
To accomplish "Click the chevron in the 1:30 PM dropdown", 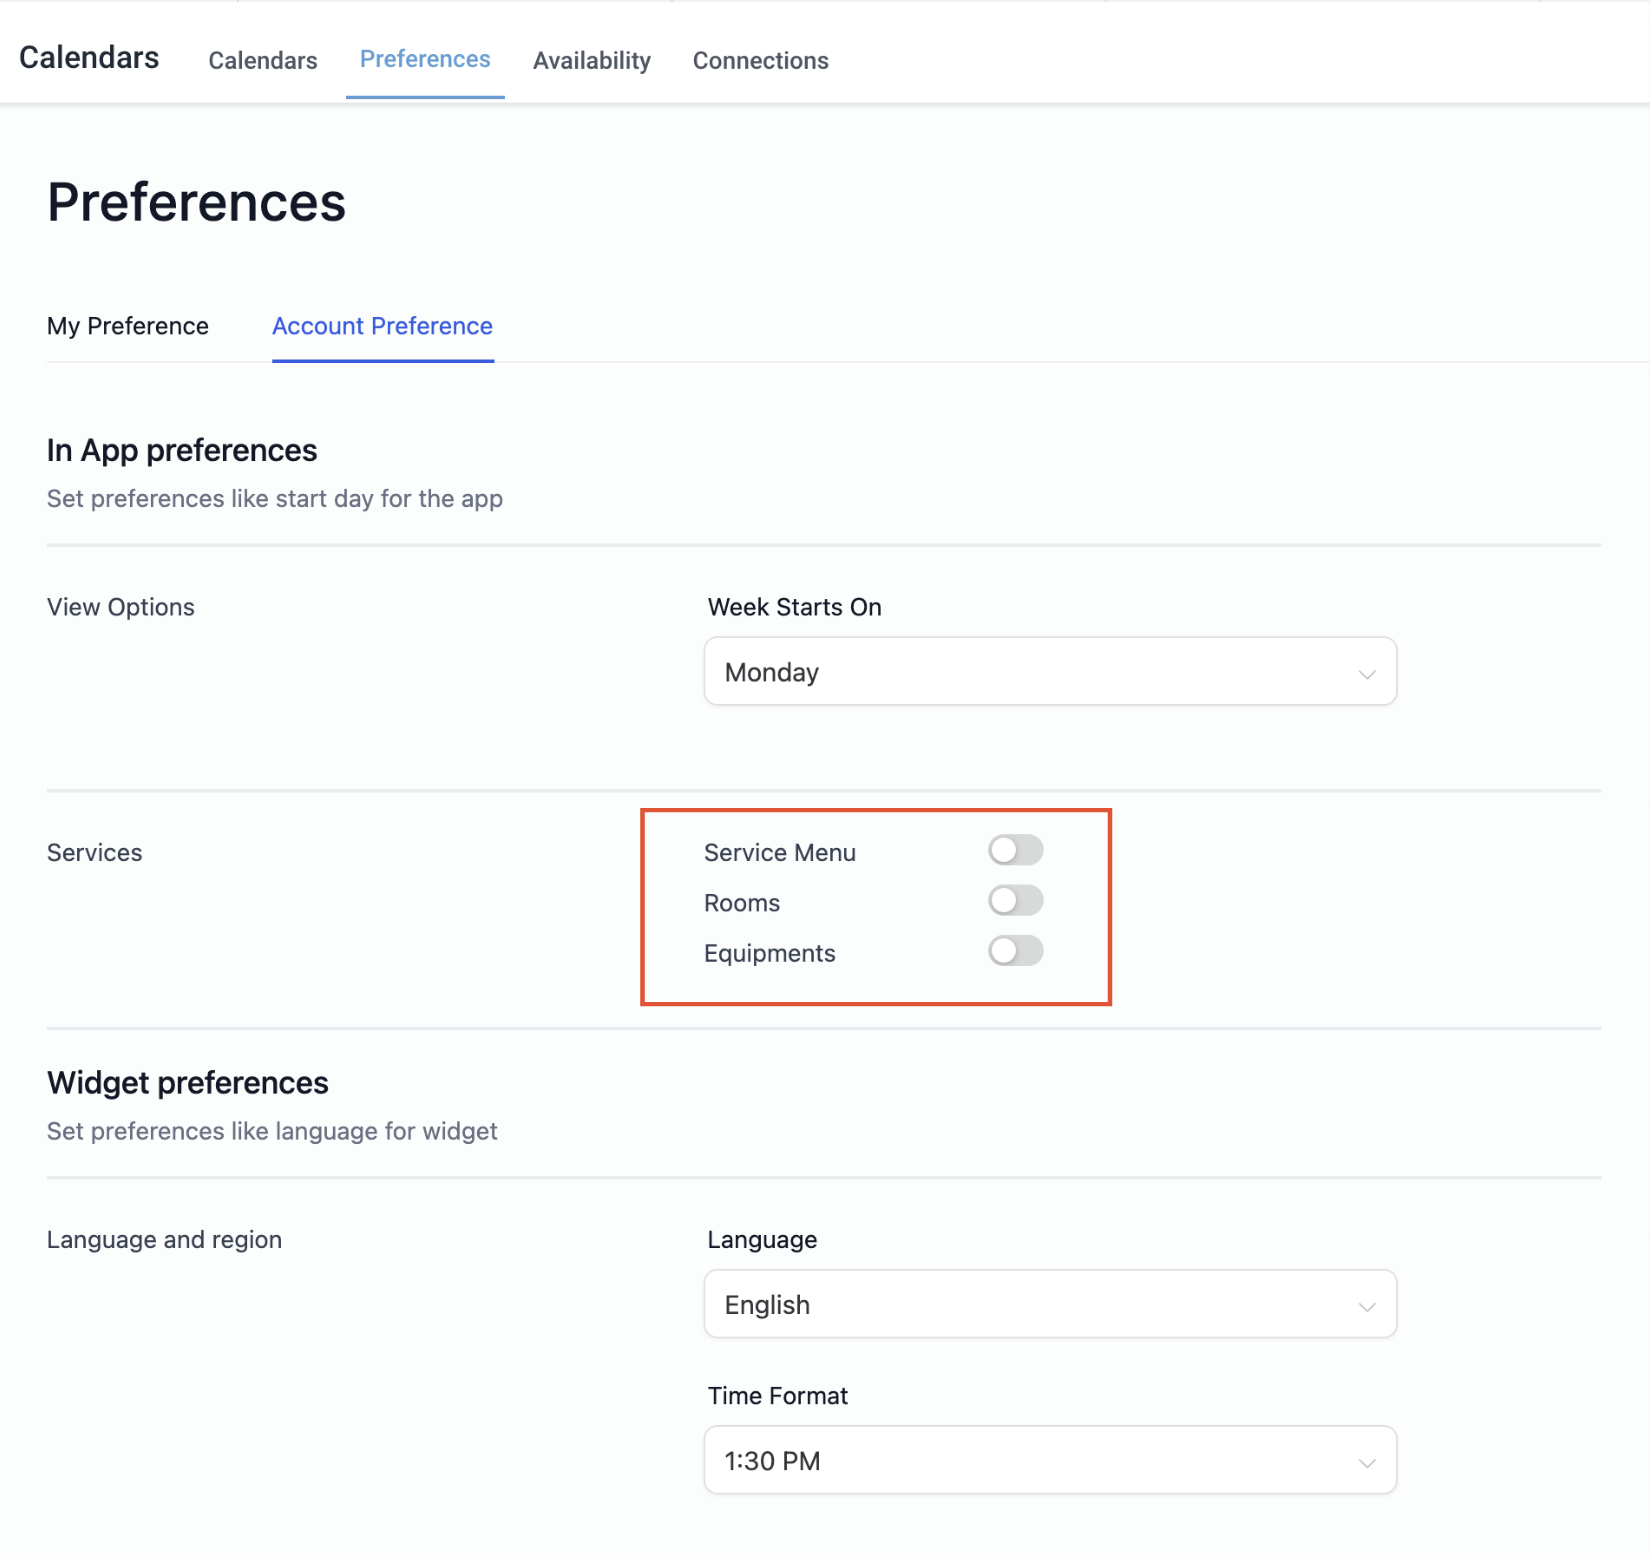I will [1367, 1463].
